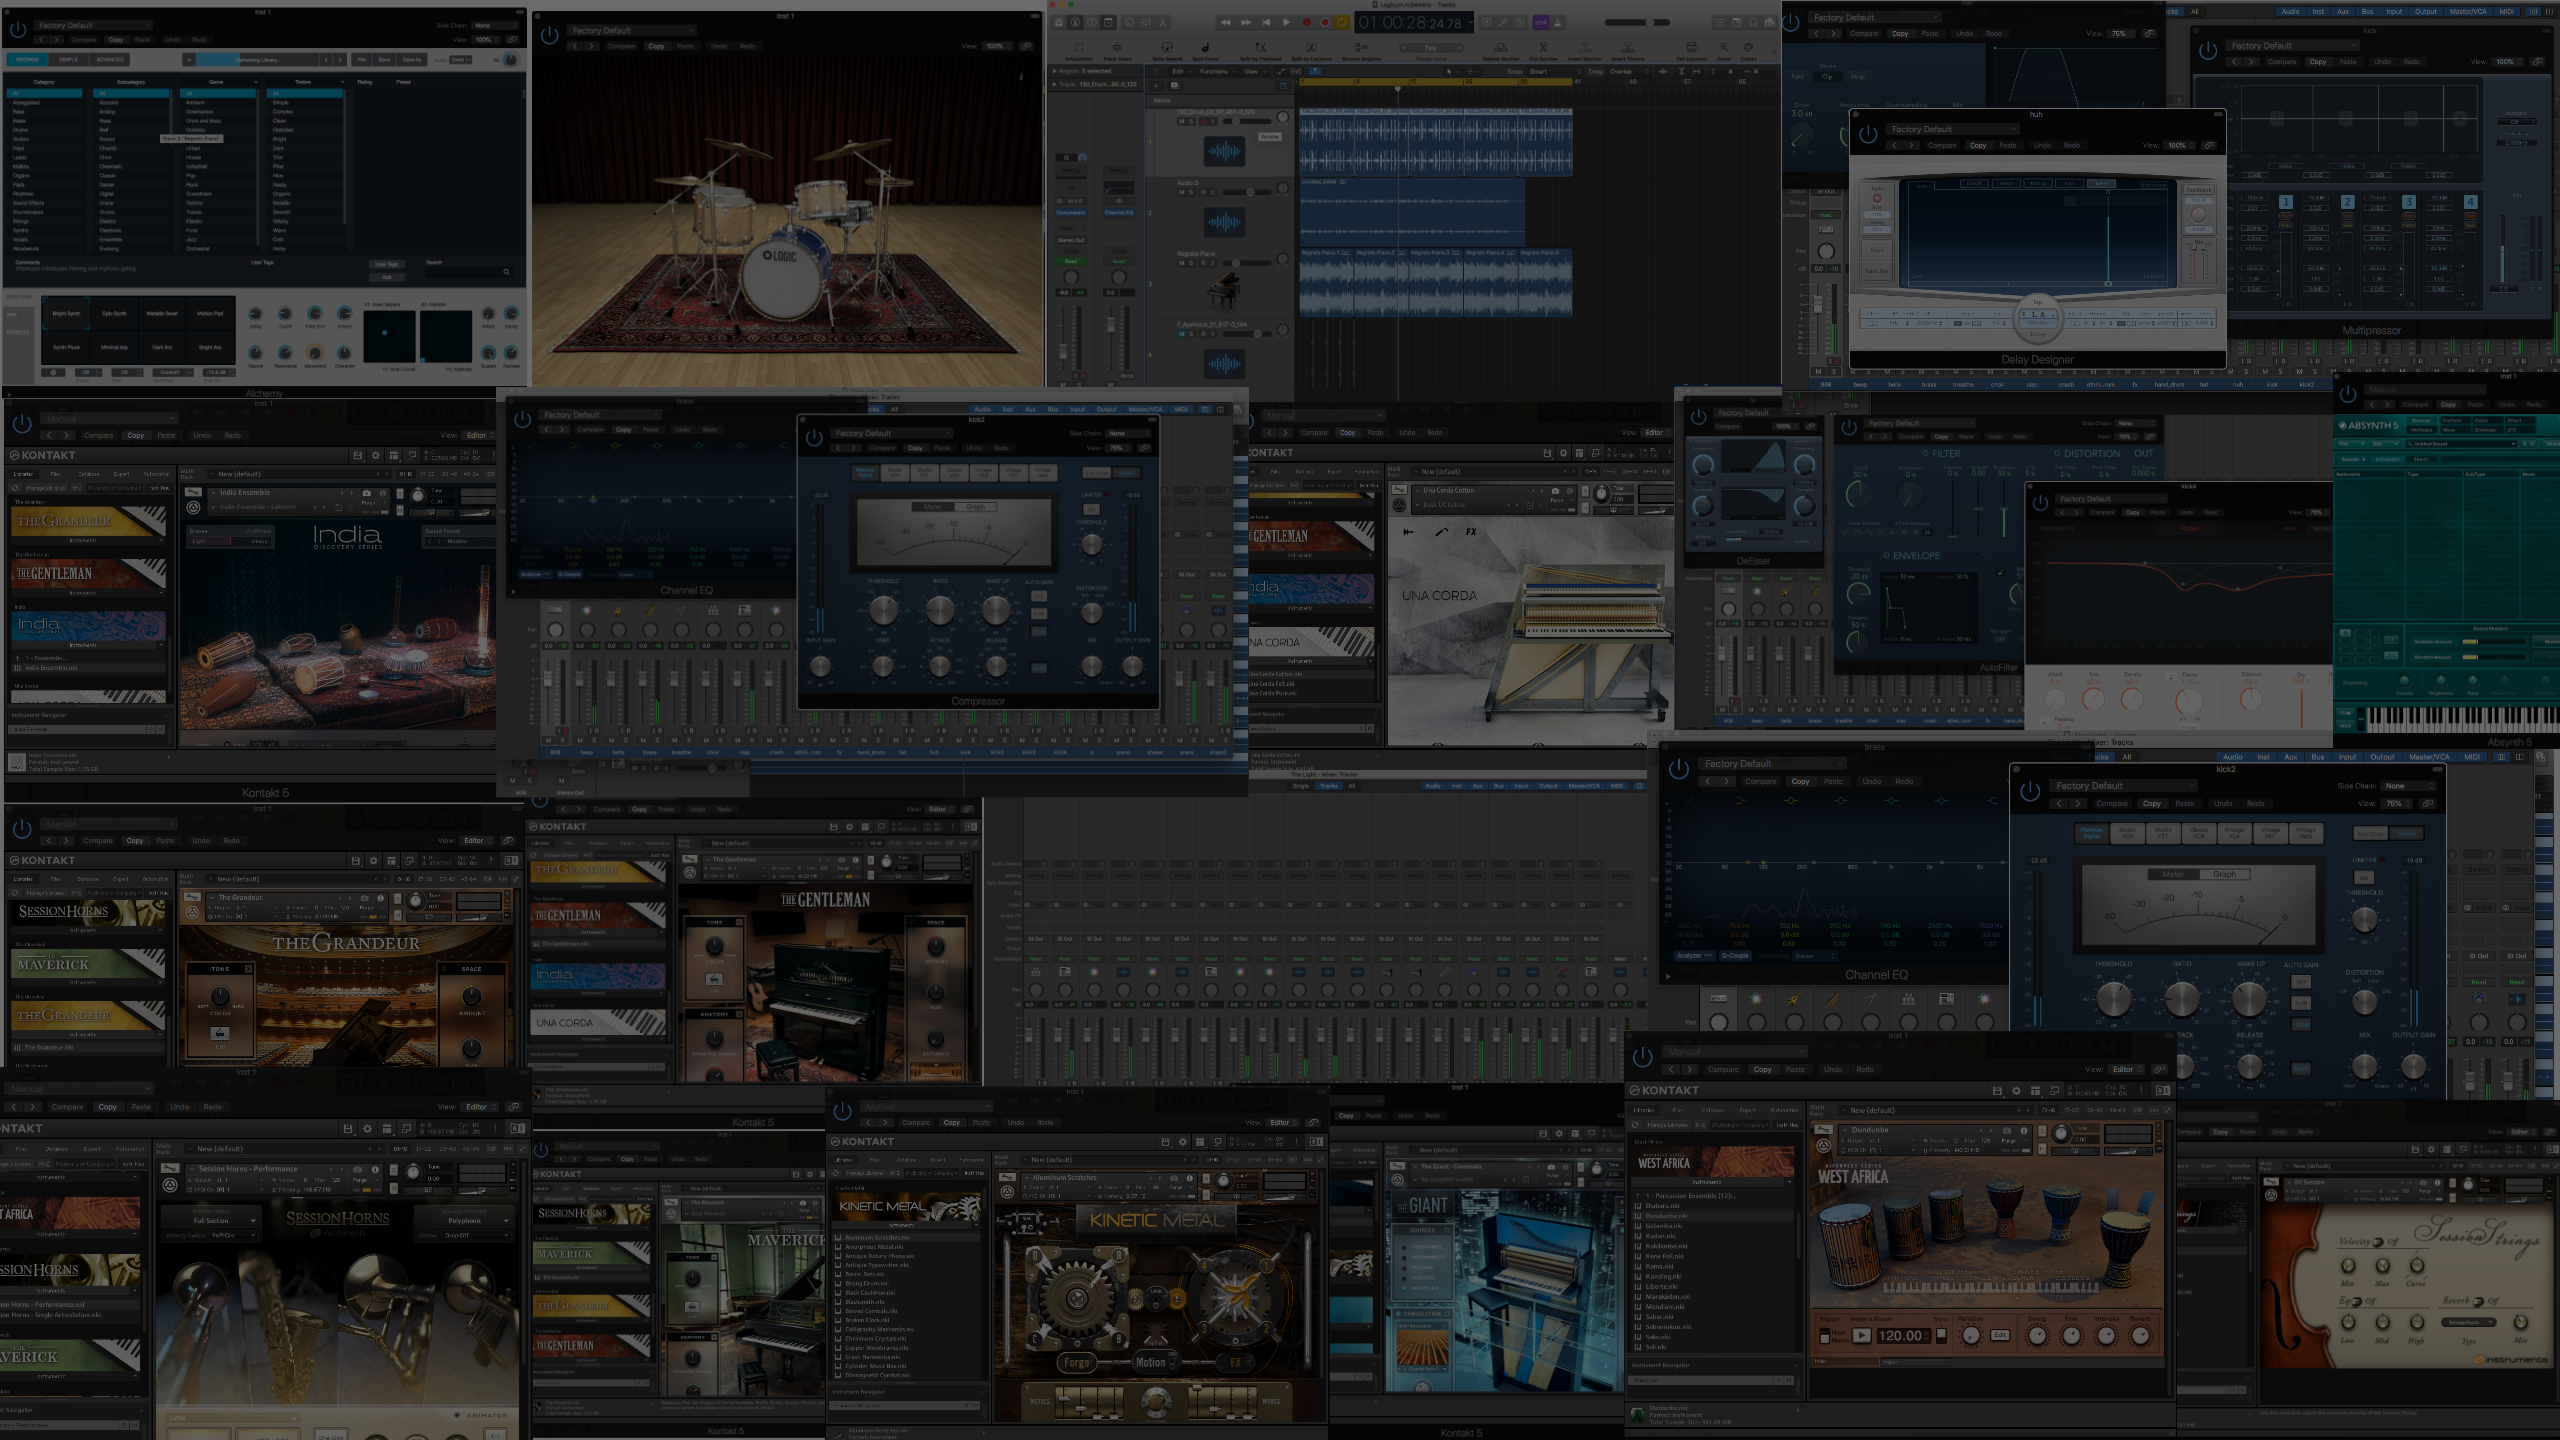Image resolution: width=2560 pixels, height=1440 pixels.
Task: Toggle the Eq switch in Session Strings
Action: (x=2357, y=1301)
